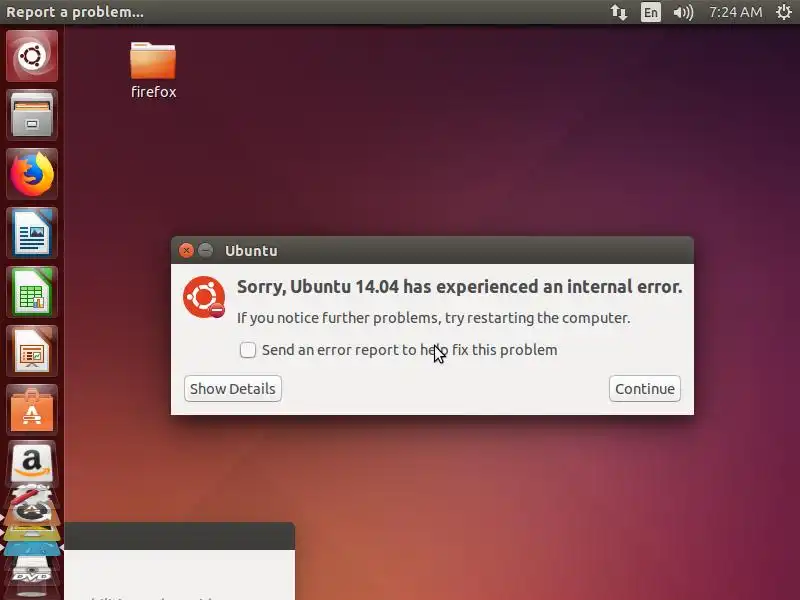
Task: Click the Show Details button
Action: tap(233, 389)
